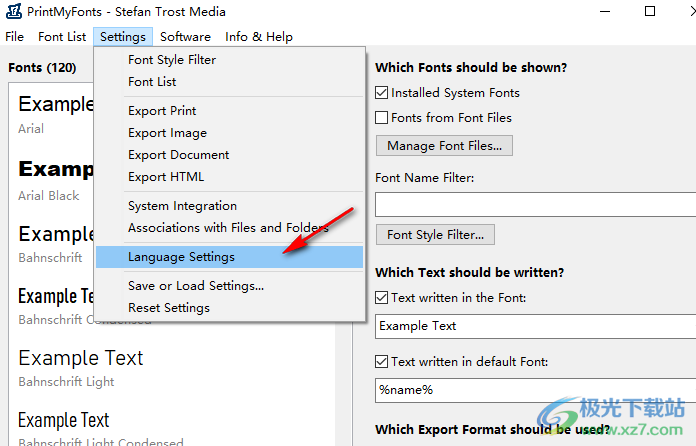Toggle Text written in default Font checkbox
The height and width of the screenshot is (446, 696).
point(381,361)
